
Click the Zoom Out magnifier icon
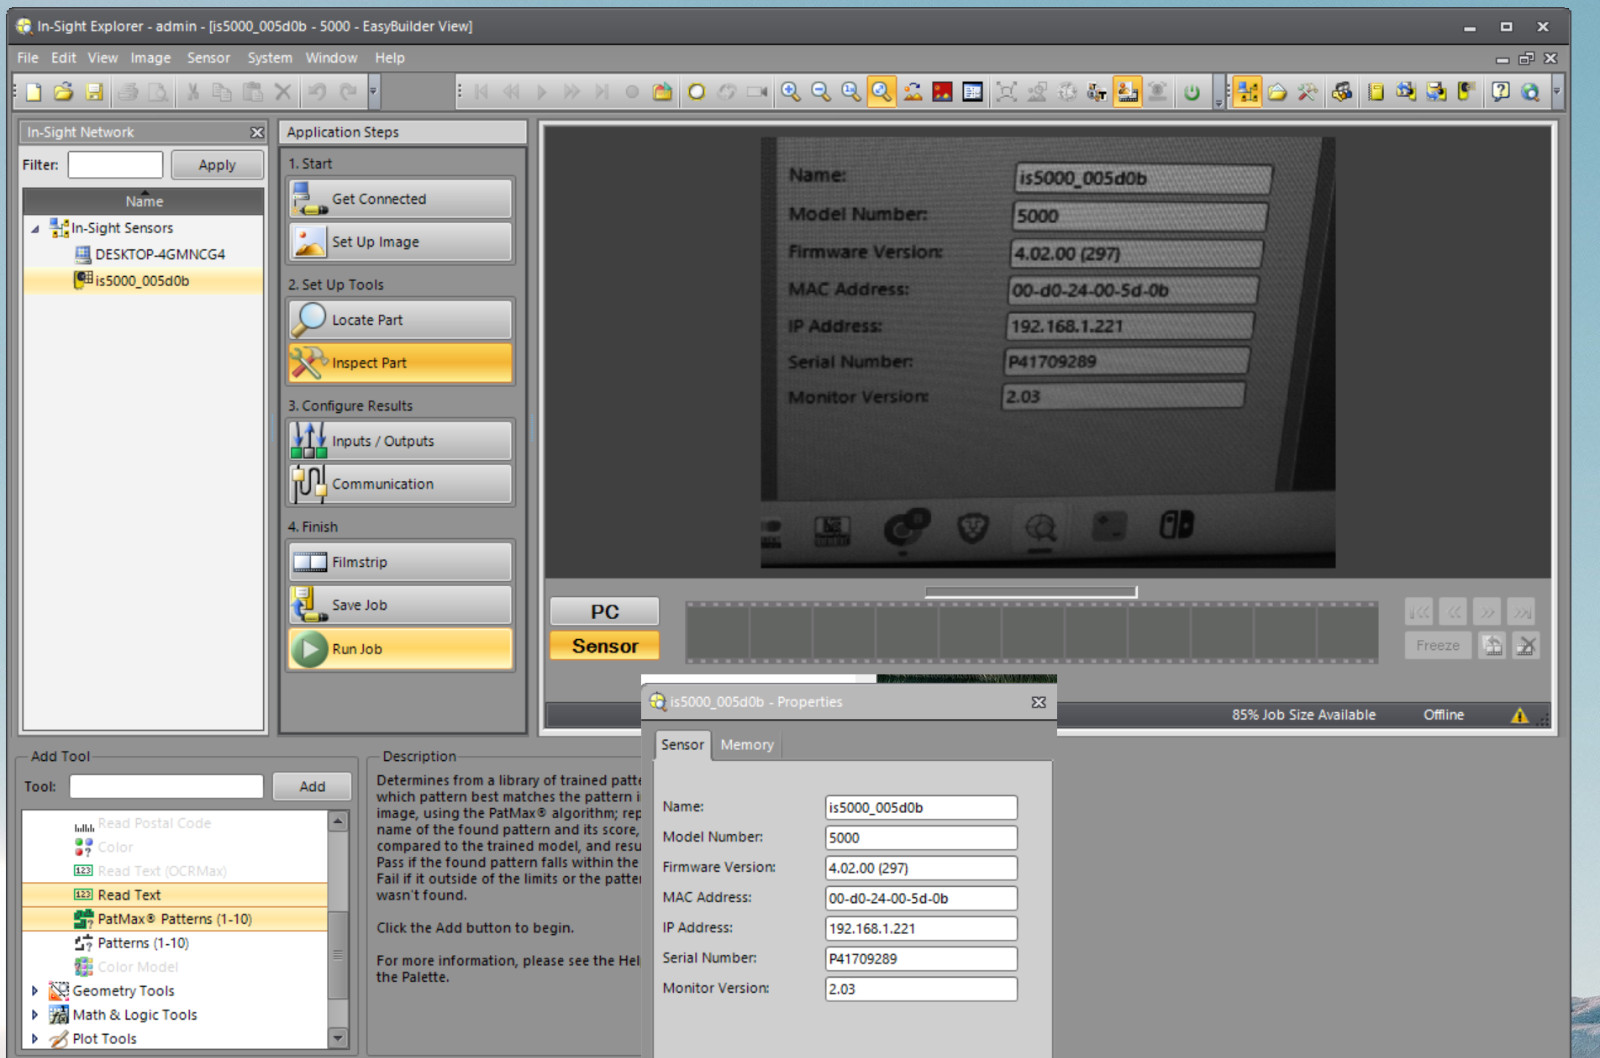pyautogui.click(x=820, y=92)
